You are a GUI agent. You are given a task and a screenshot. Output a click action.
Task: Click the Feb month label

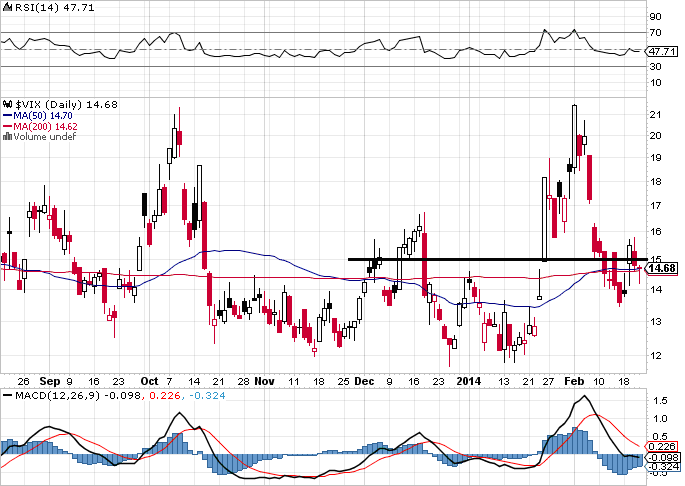pos(574,382)
